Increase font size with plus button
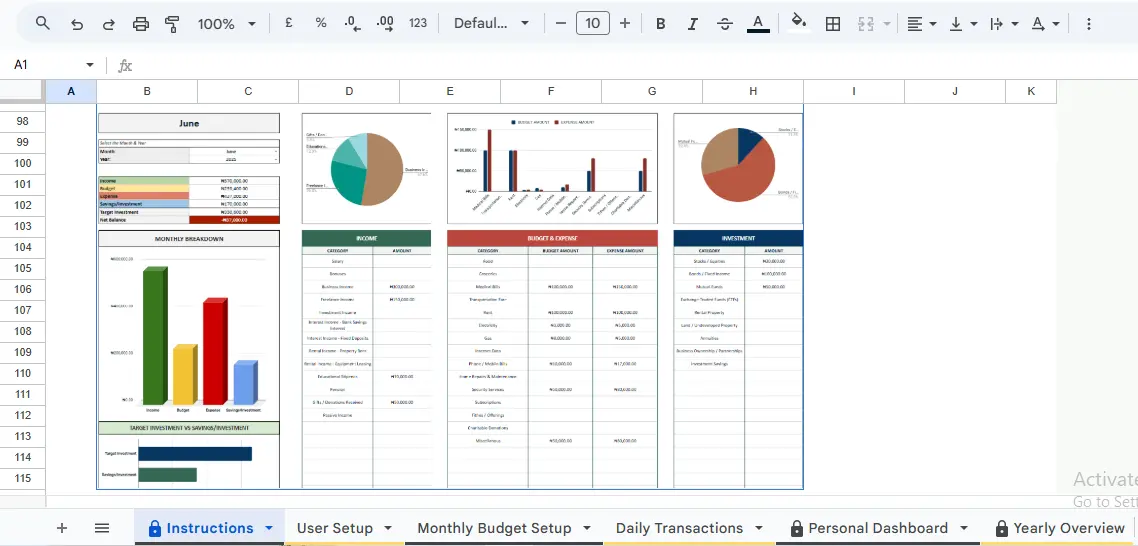 pyautogui.click(x=625, y=23)
